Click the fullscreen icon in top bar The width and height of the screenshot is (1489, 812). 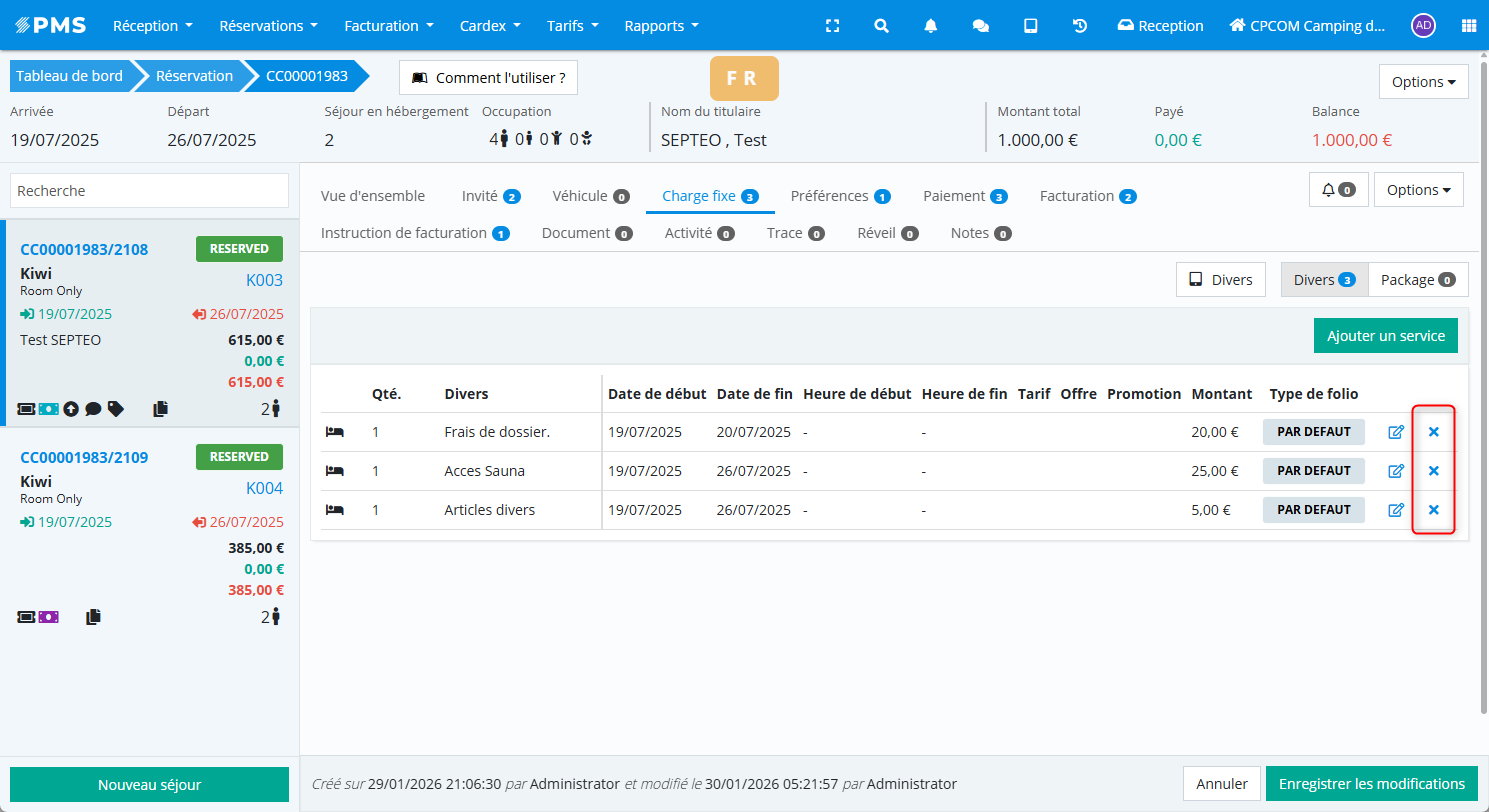(832, 26)
